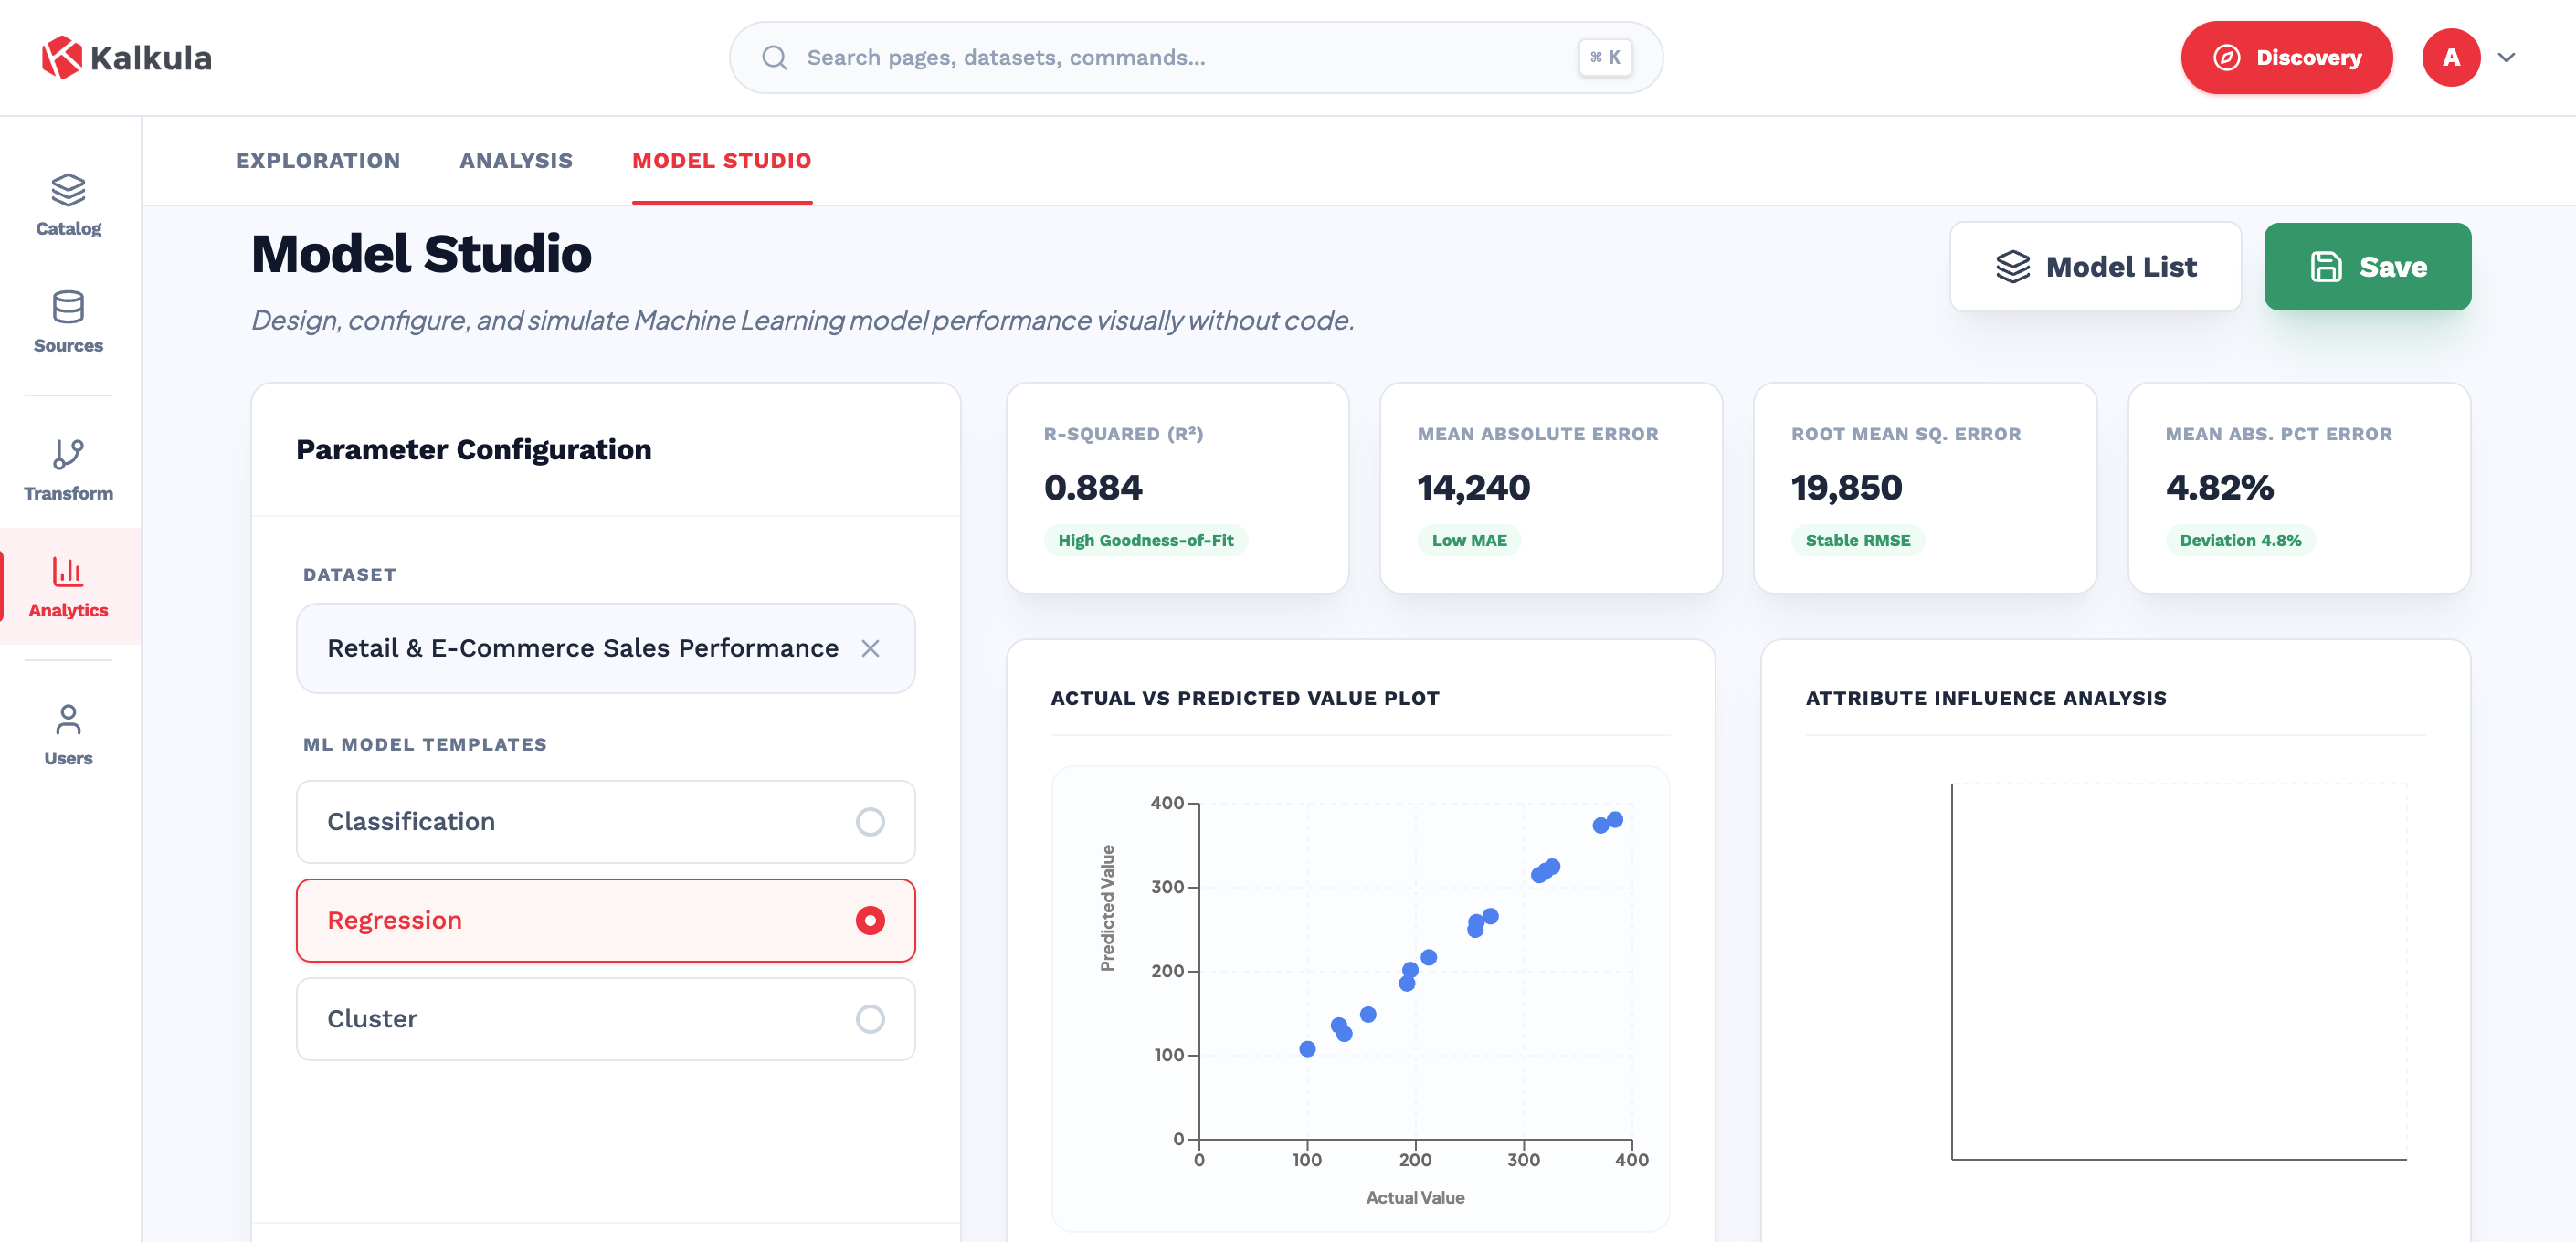Click the lowest scatter plot point
The image size is (2576, 1242).
click(x=1306, y=1048)
